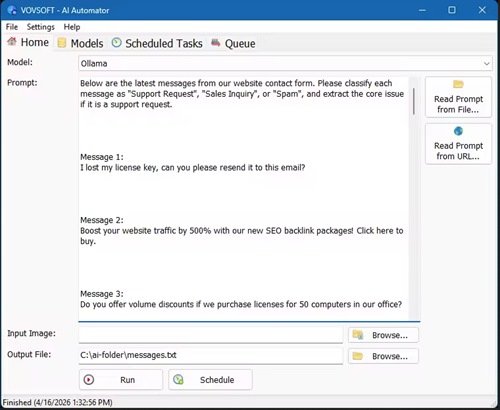Click the Scheduled Tasks clock icon

click(116, 42)
